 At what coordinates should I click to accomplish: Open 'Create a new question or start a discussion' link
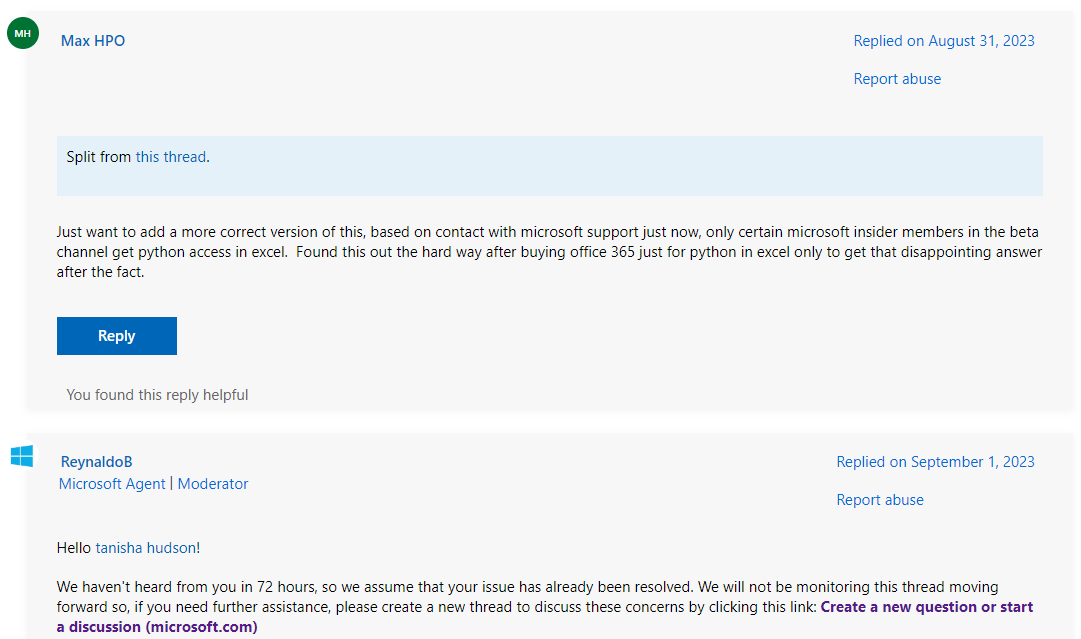click(545, 617)
